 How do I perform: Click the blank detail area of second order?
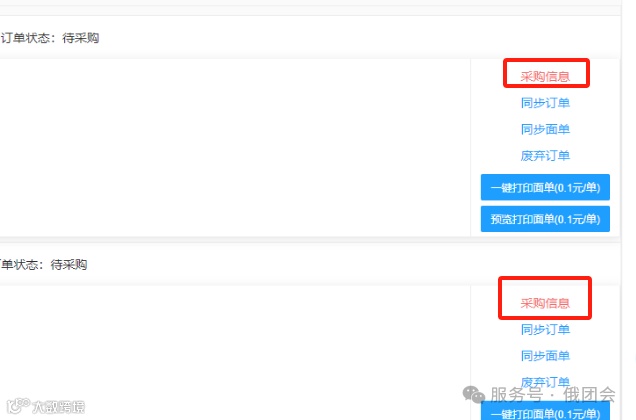[235, 352]
